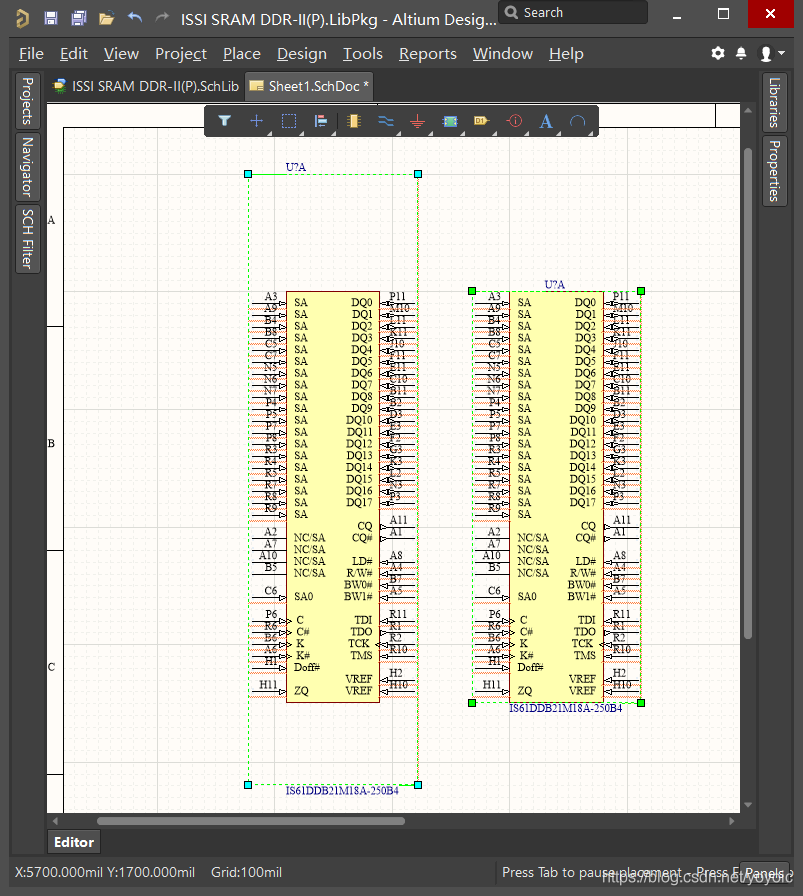Click the Save All documents icon
Screen dimensions: 803x896
tap(78, 18)
